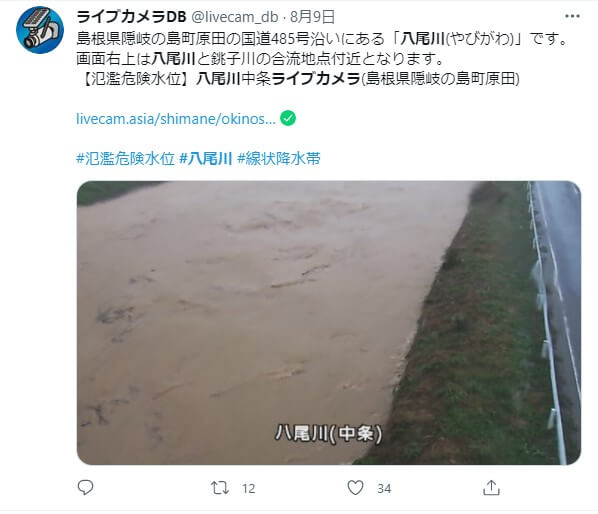The height and width of the screenshot is (514, 598).
Task: Click the retweet count 12
Action: (x=248, y=488)
